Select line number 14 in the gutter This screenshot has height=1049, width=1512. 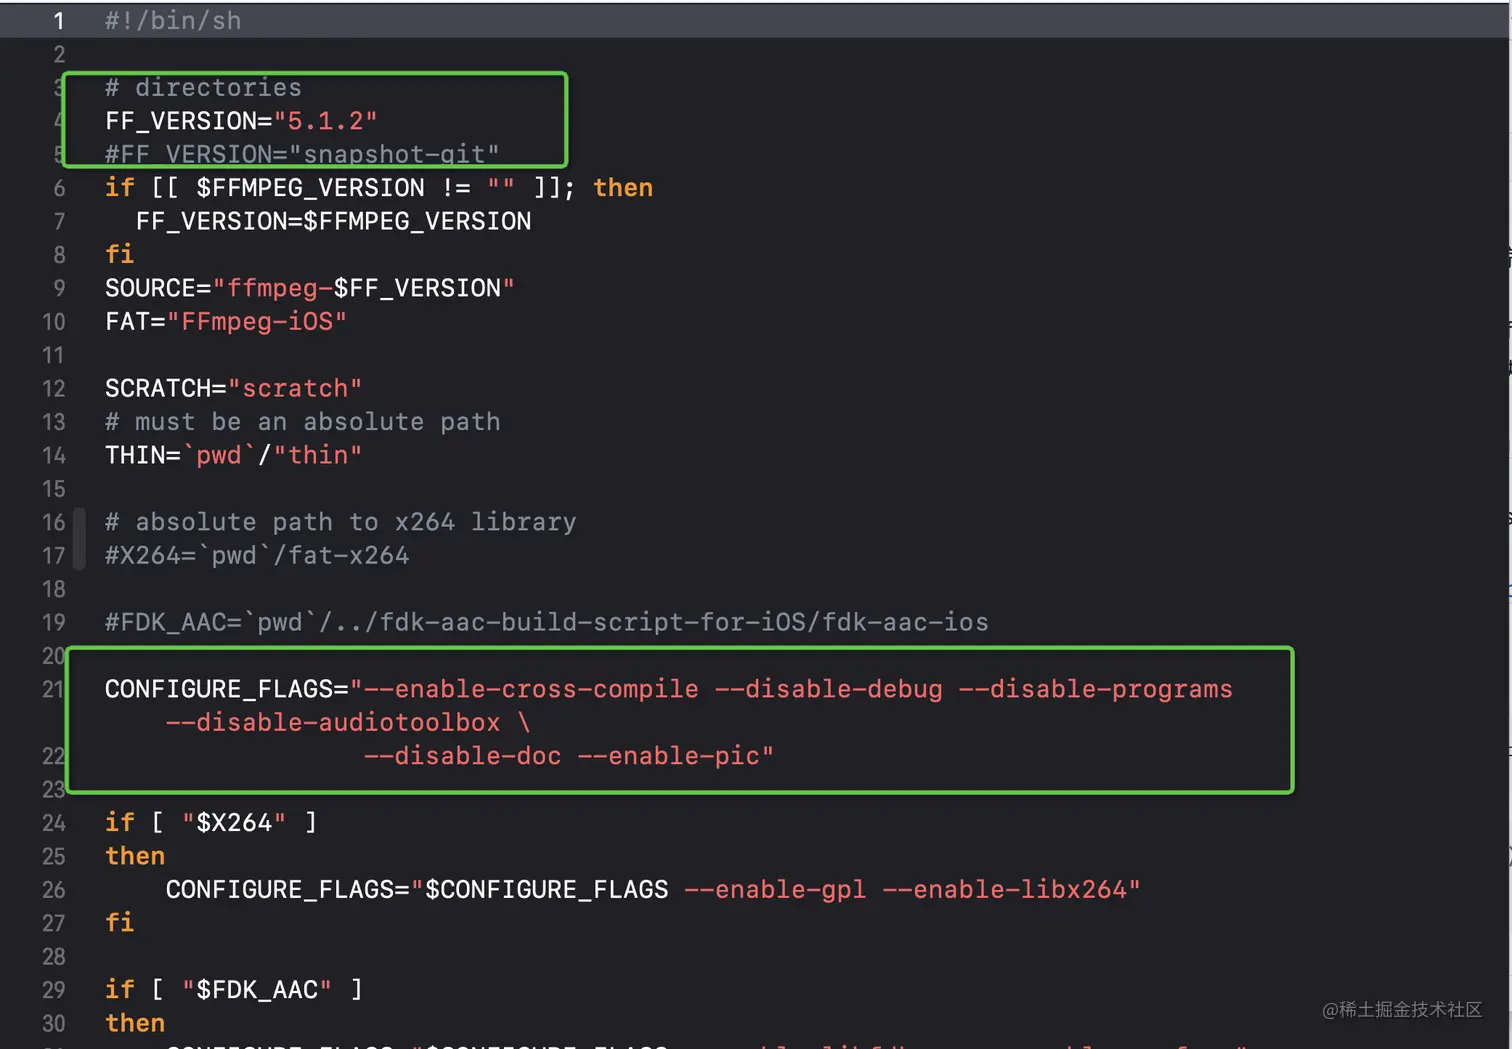(54, 455)
